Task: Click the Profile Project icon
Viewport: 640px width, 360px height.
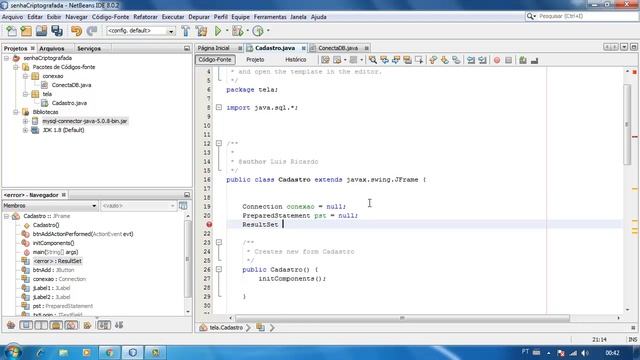Action: click(x=258, y=31)
